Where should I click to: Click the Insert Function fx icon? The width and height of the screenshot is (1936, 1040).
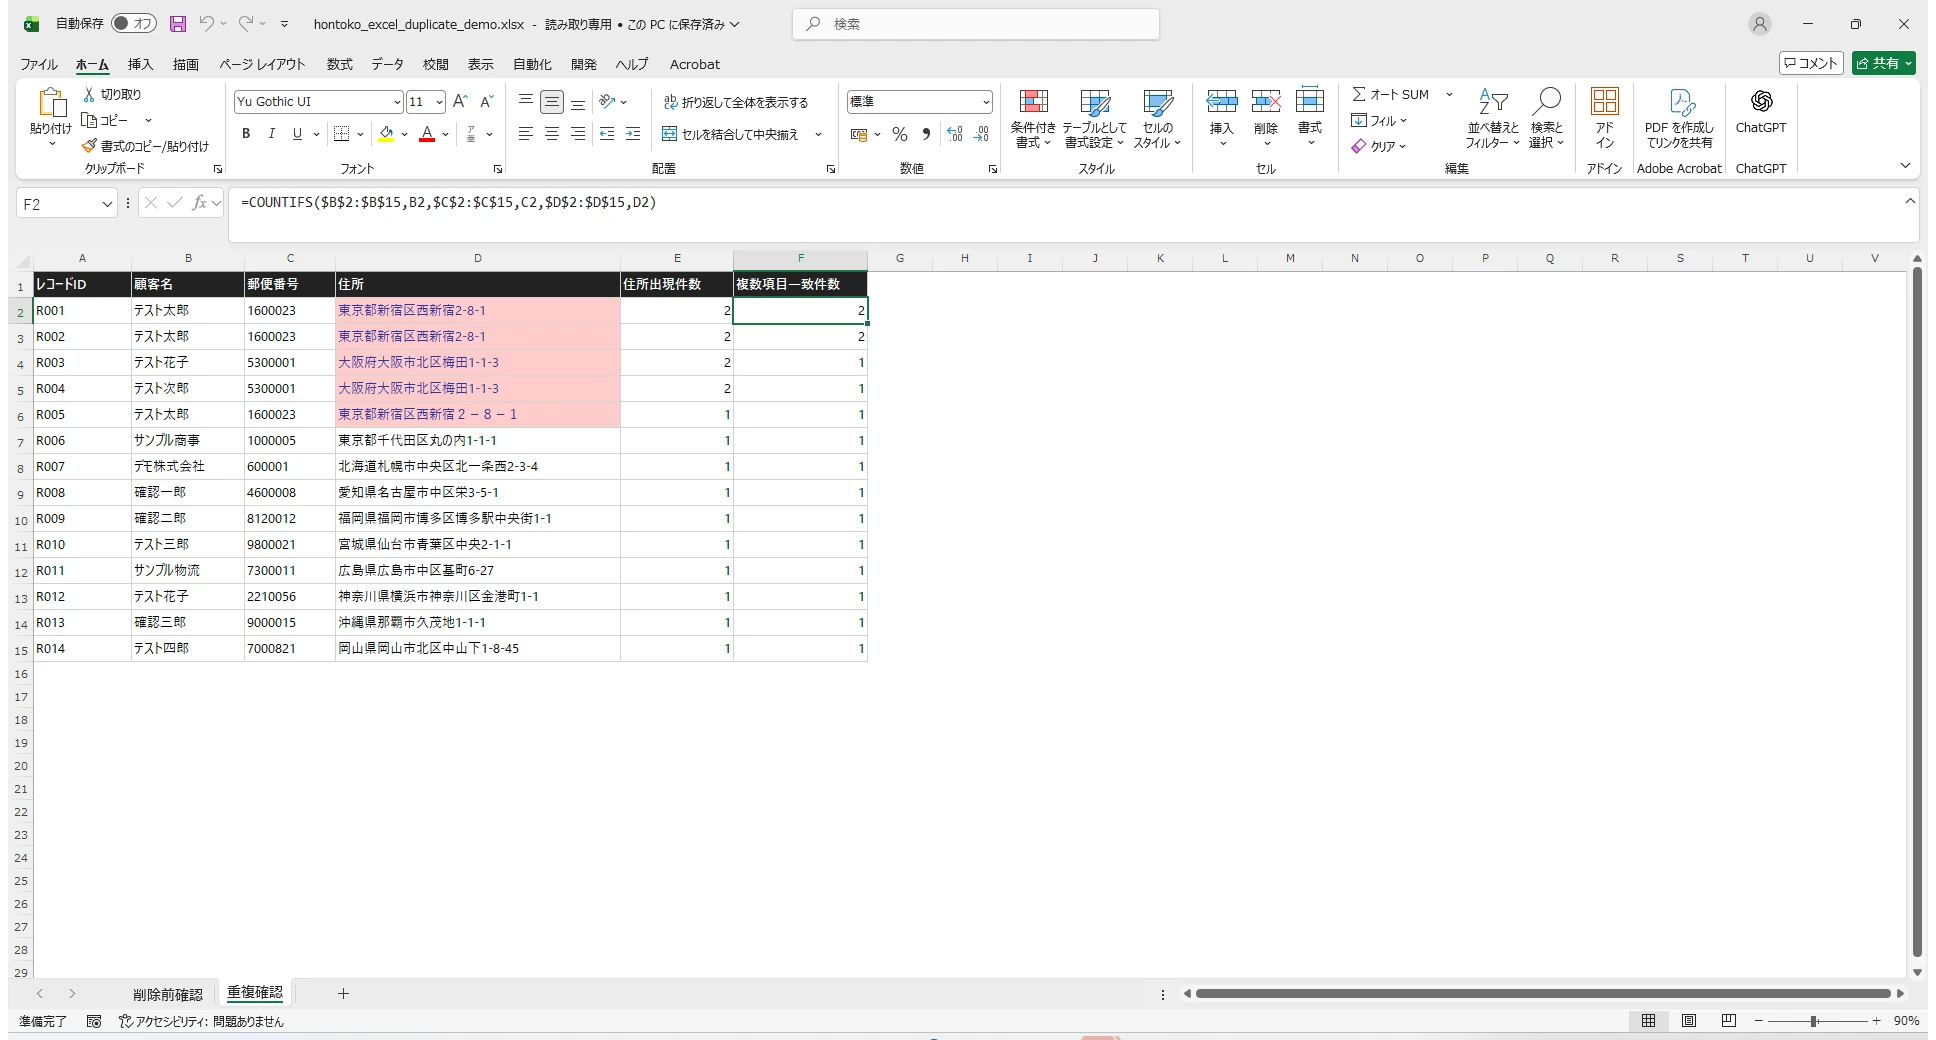[x=199, y=203]
